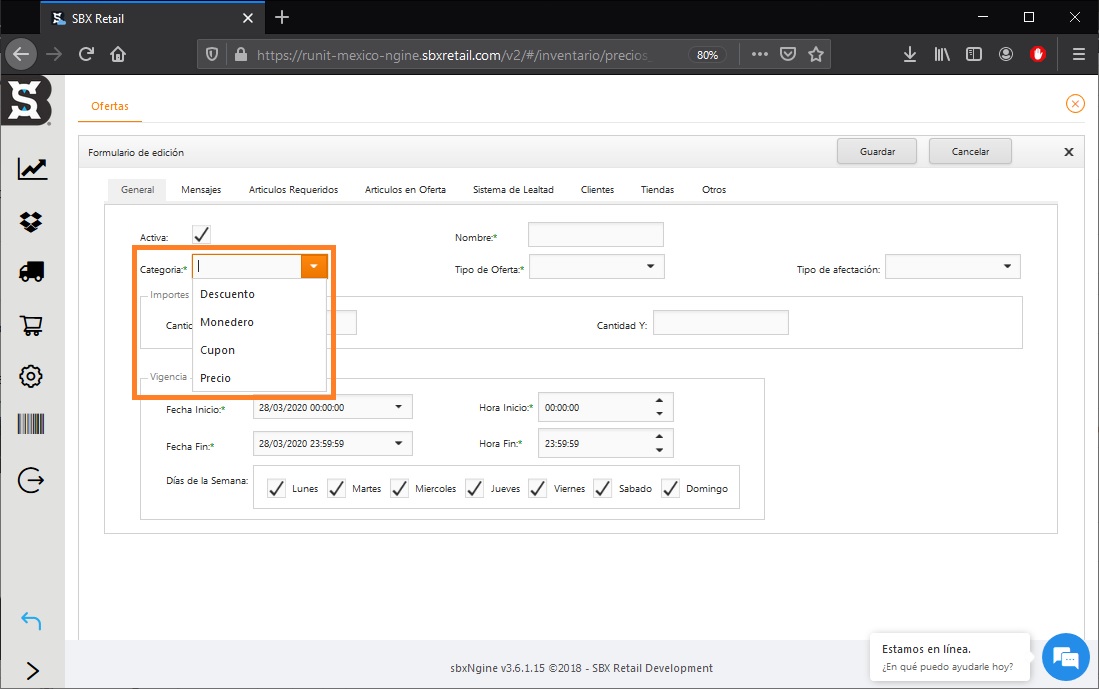Switch to the Articulos en Oferta tab
Image resolution: width=1099 pixels, height=689 pixels.
coord(405,190)
